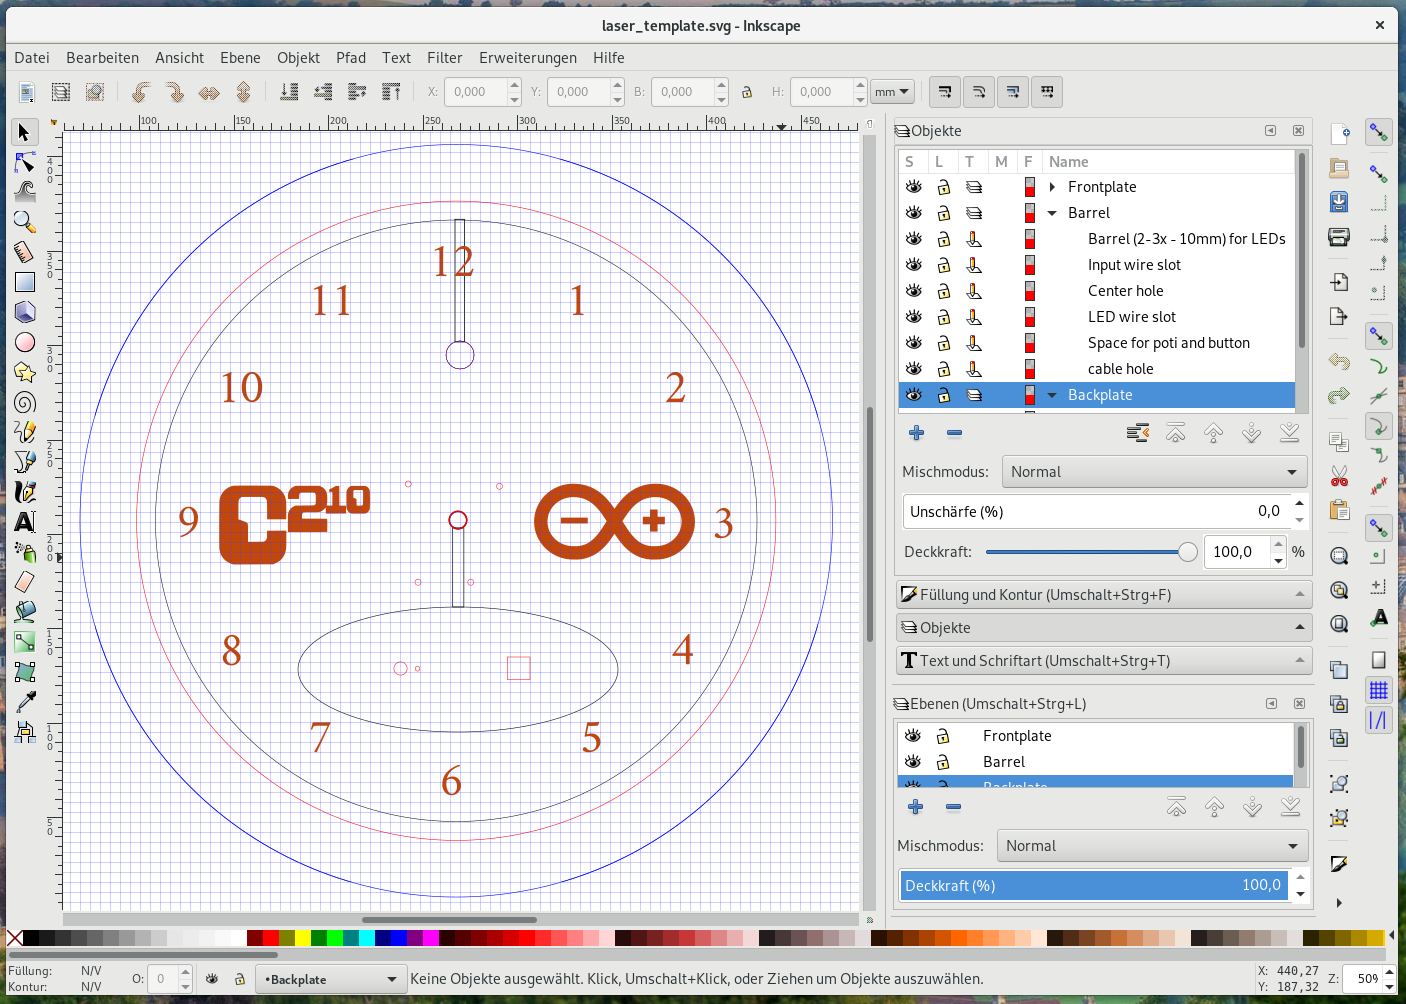
Task: Open the Pfad menu
Action: (x=350, y=58)
